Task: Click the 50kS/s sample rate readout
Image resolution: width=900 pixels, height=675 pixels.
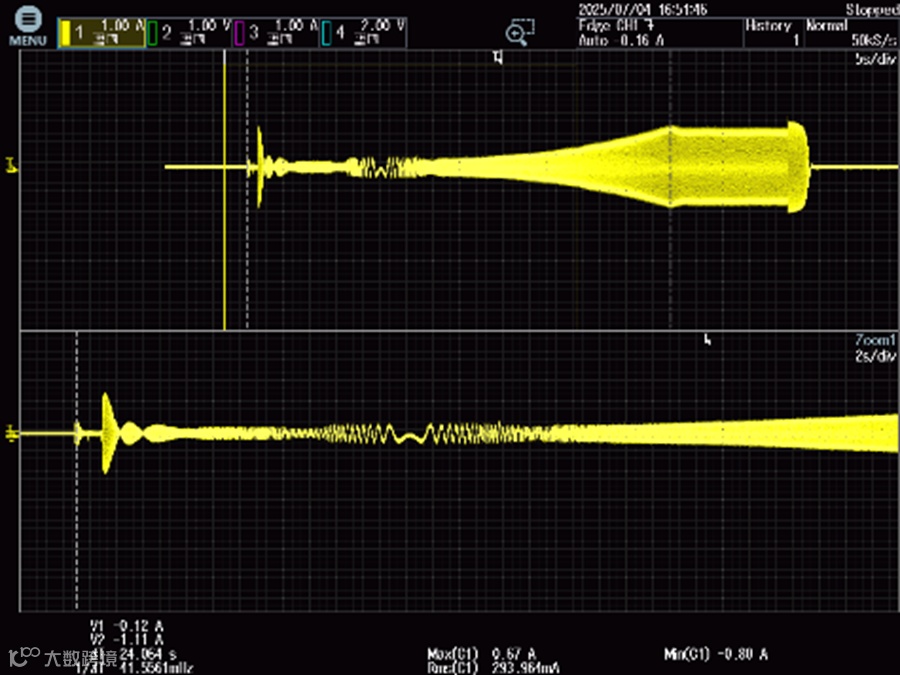Action: pos(874,40)
